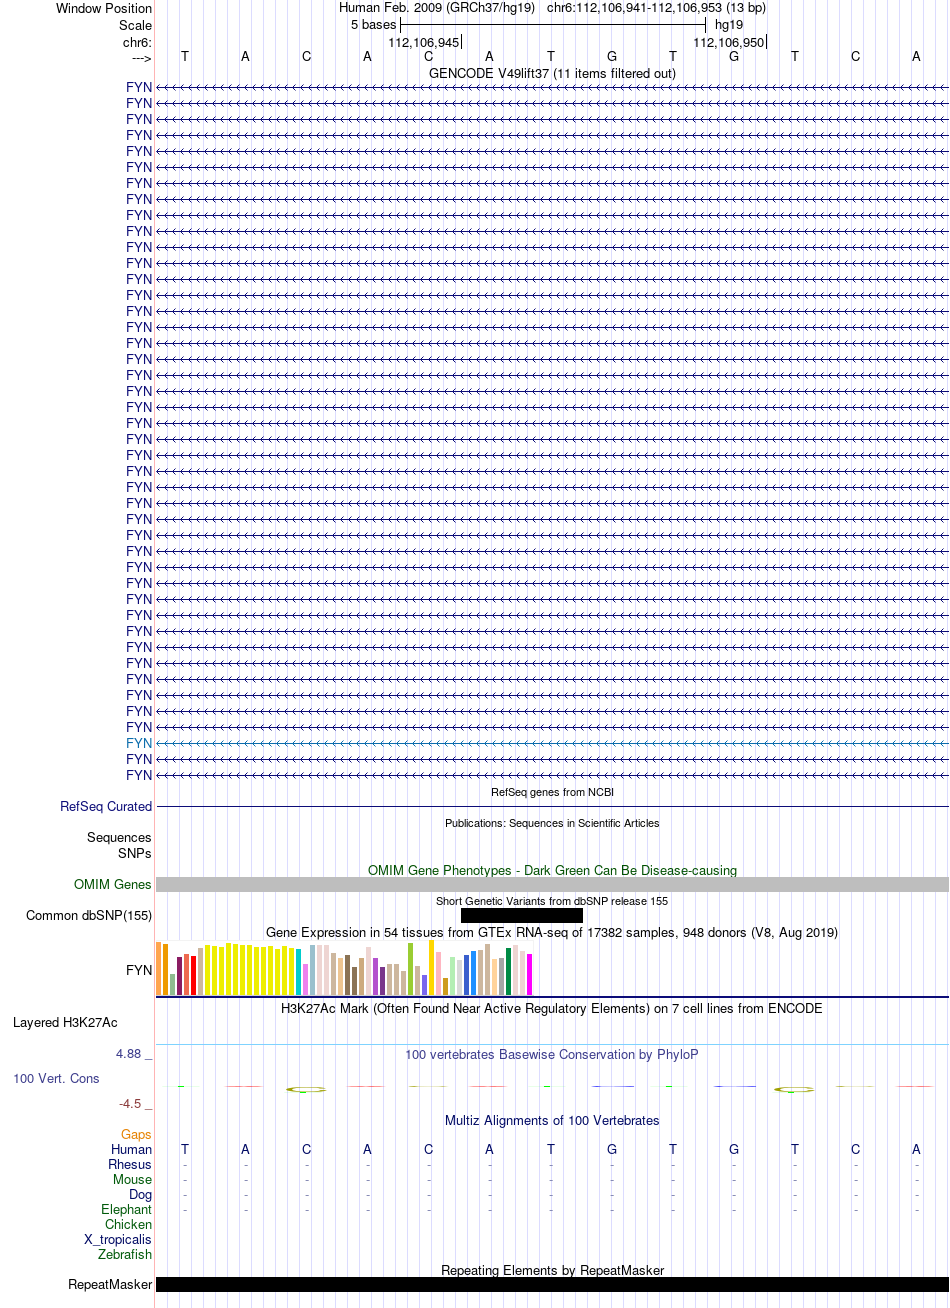The image size is (950, 1308).
Task: Click the OMIM Genes track label
Action: [x=113, y=884]
